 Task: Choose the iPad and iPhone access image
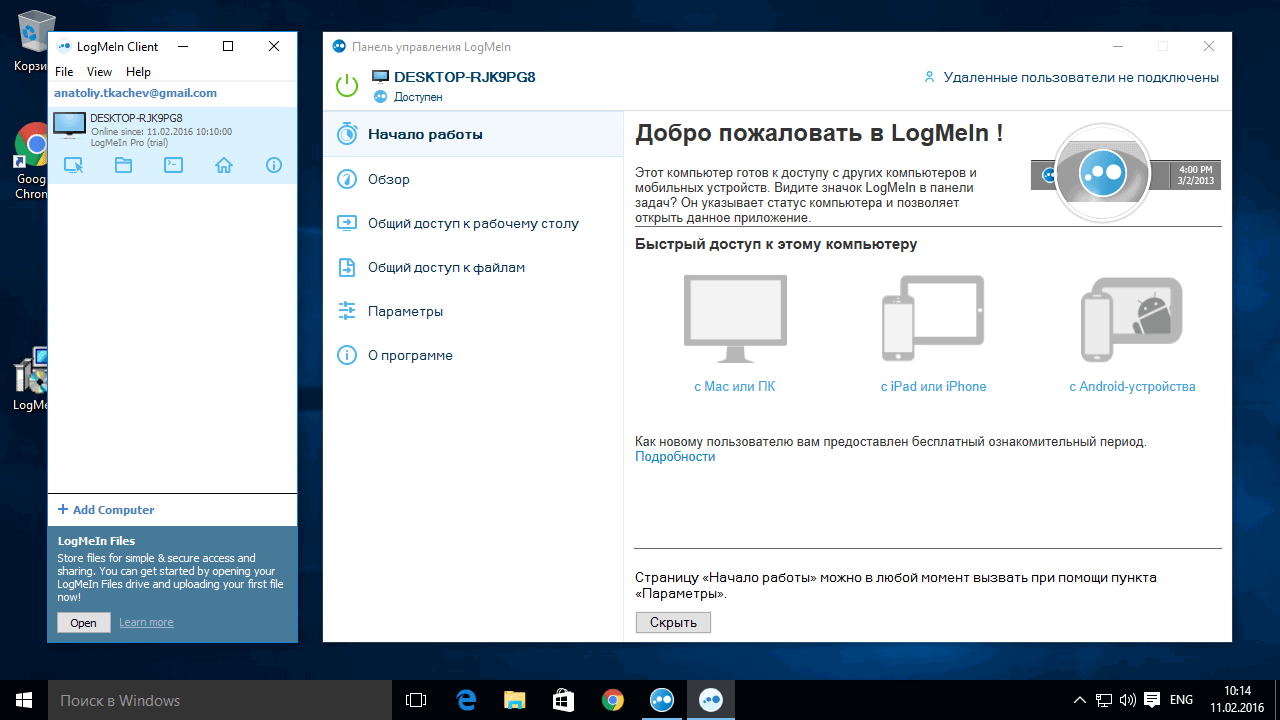point(933,318)
